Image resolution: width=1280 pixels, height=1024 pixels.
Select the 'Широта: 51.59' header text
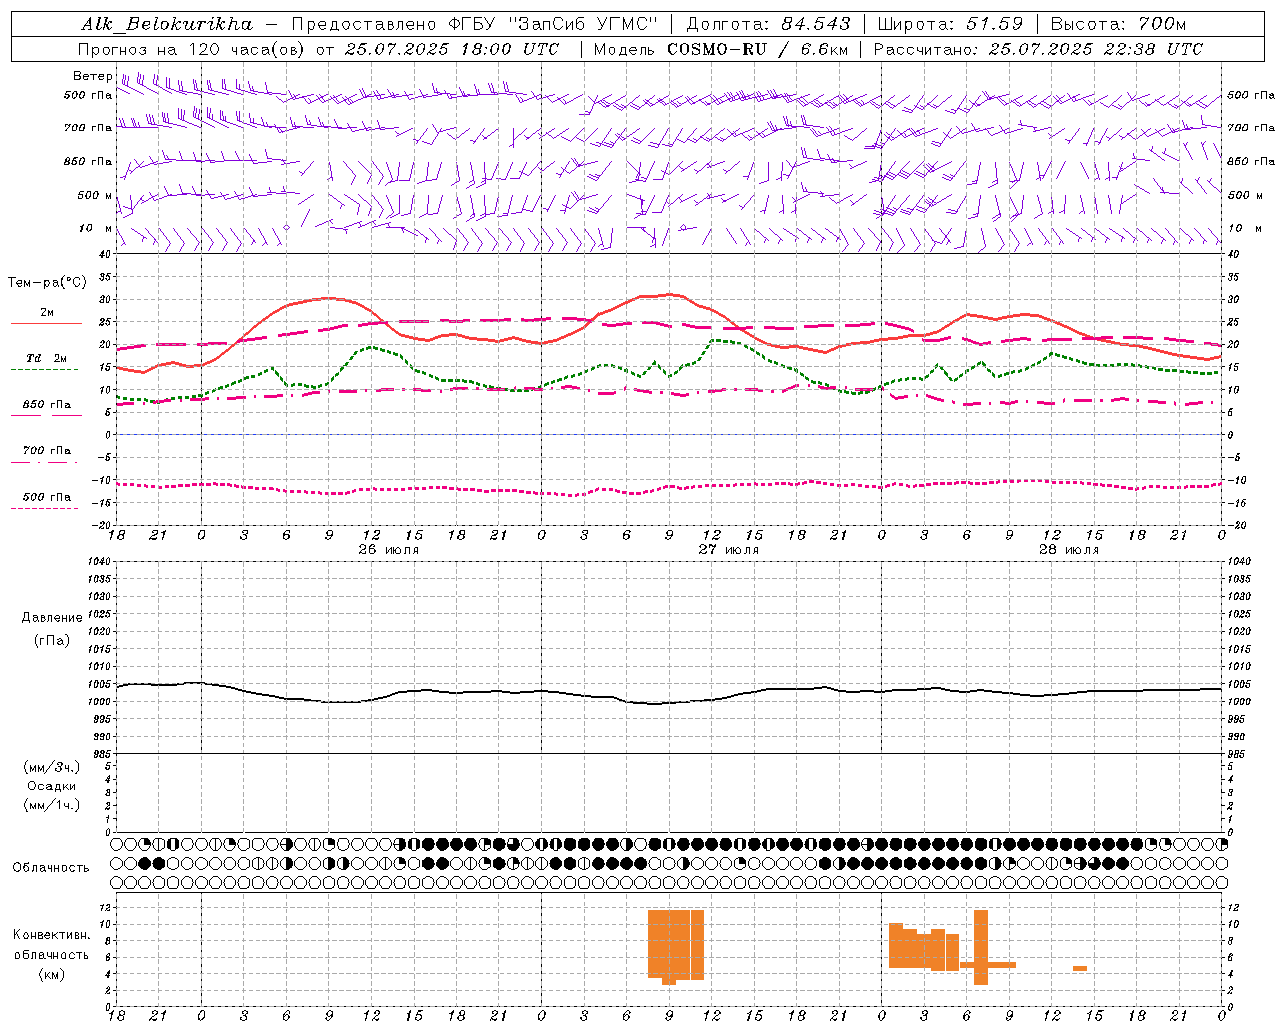click(950, 24)
